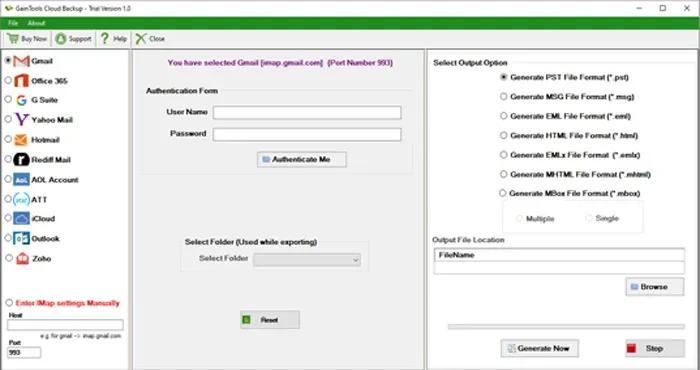Click the iCloud cloud icon
700x370 pixels.
(x=21, y=219)
